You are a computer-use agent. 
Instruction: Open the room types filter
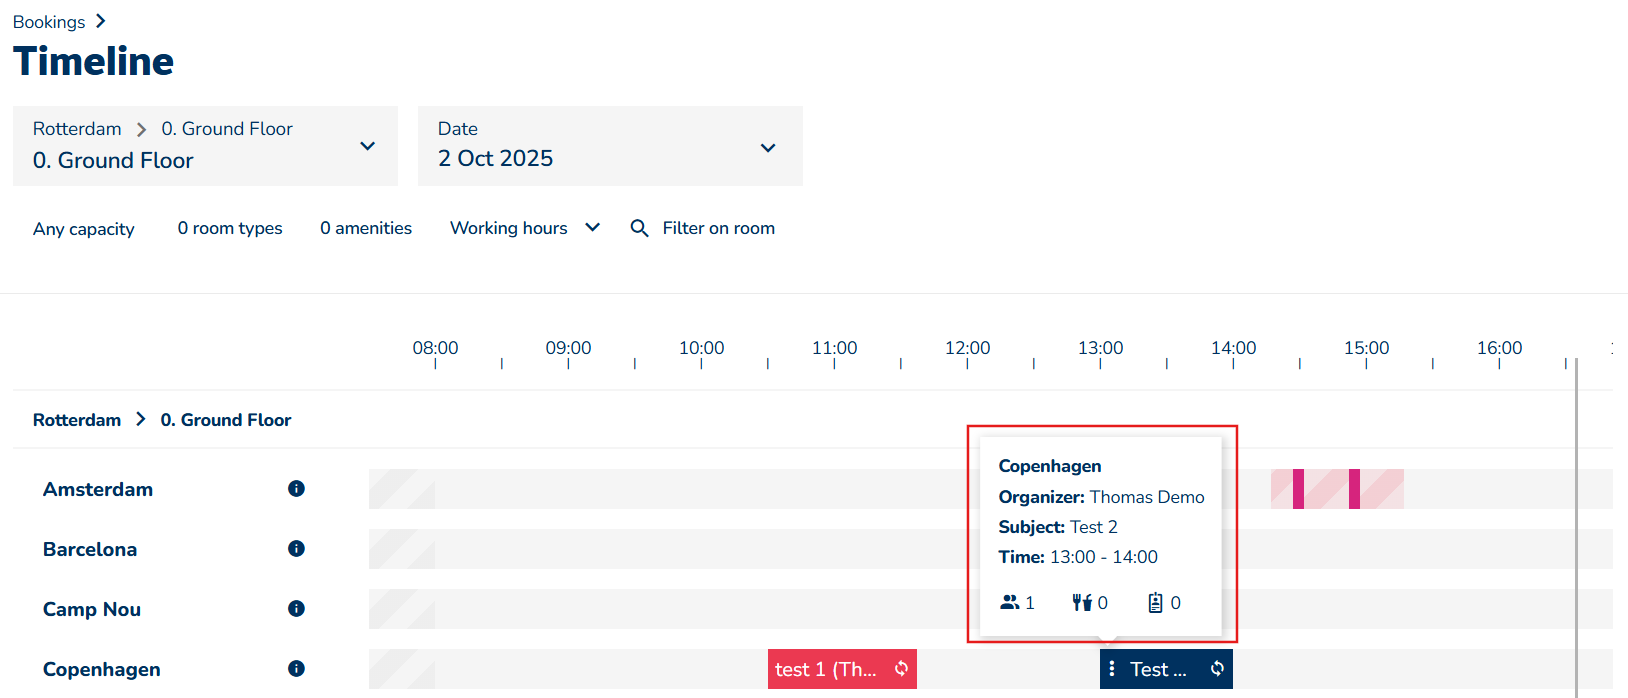tap(230, 228)
